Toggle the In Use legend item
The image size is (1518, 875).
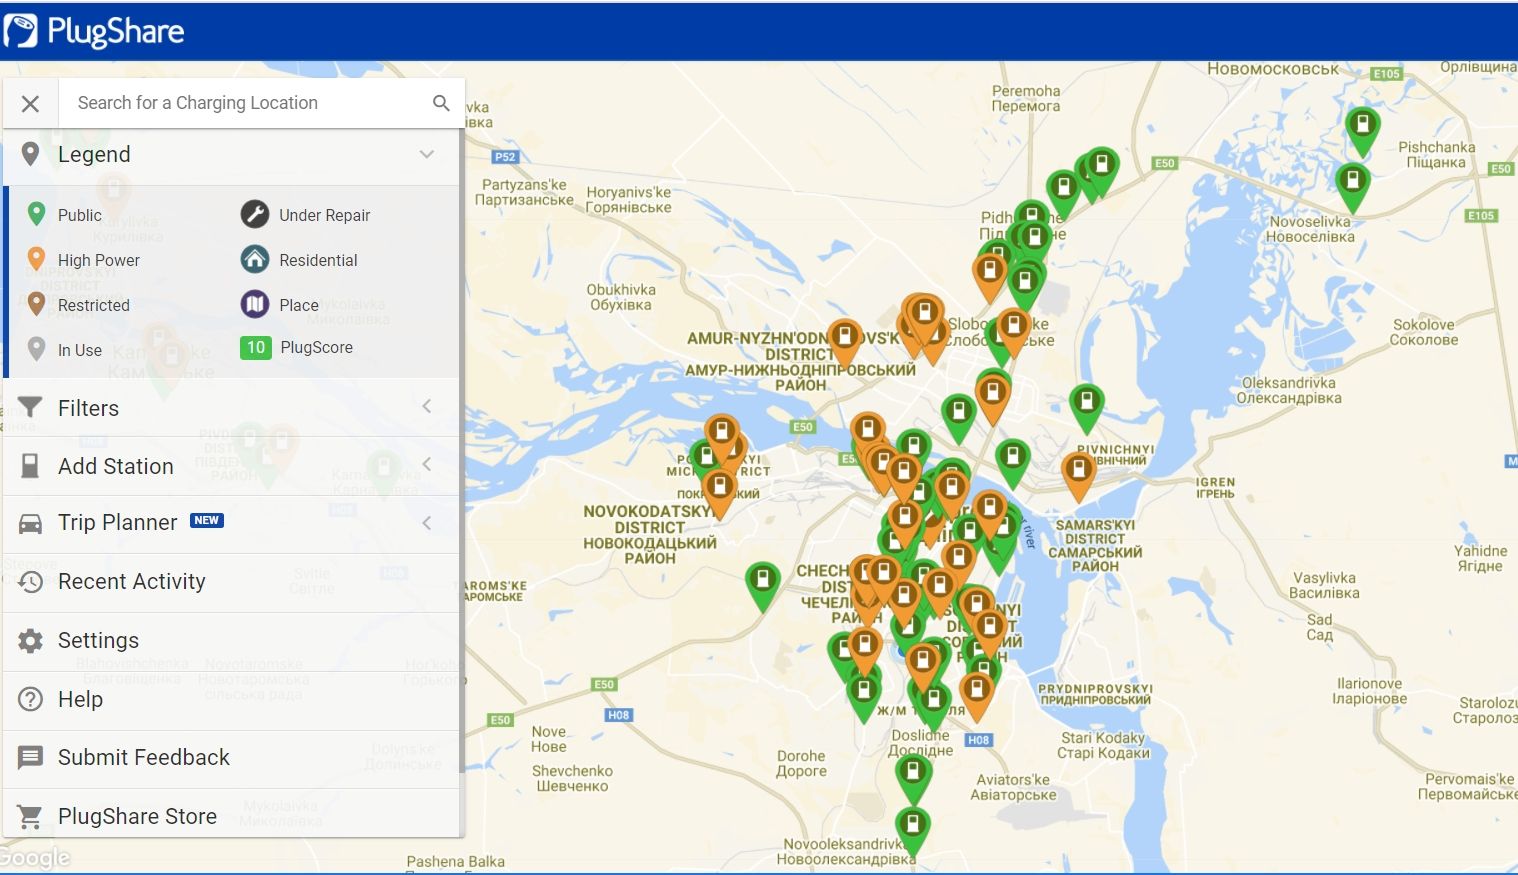[36, 348]
